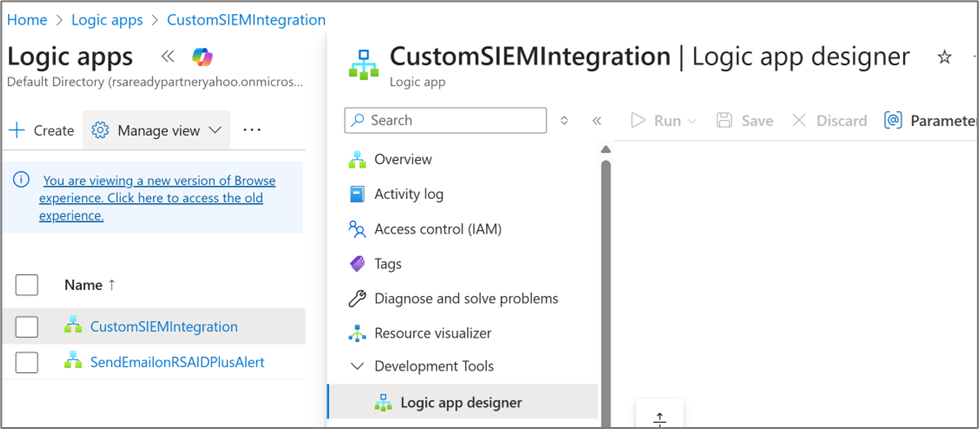
Task: Check the SendEmailonRSAIDPlusAlert row checkbox
Action: 27,362
